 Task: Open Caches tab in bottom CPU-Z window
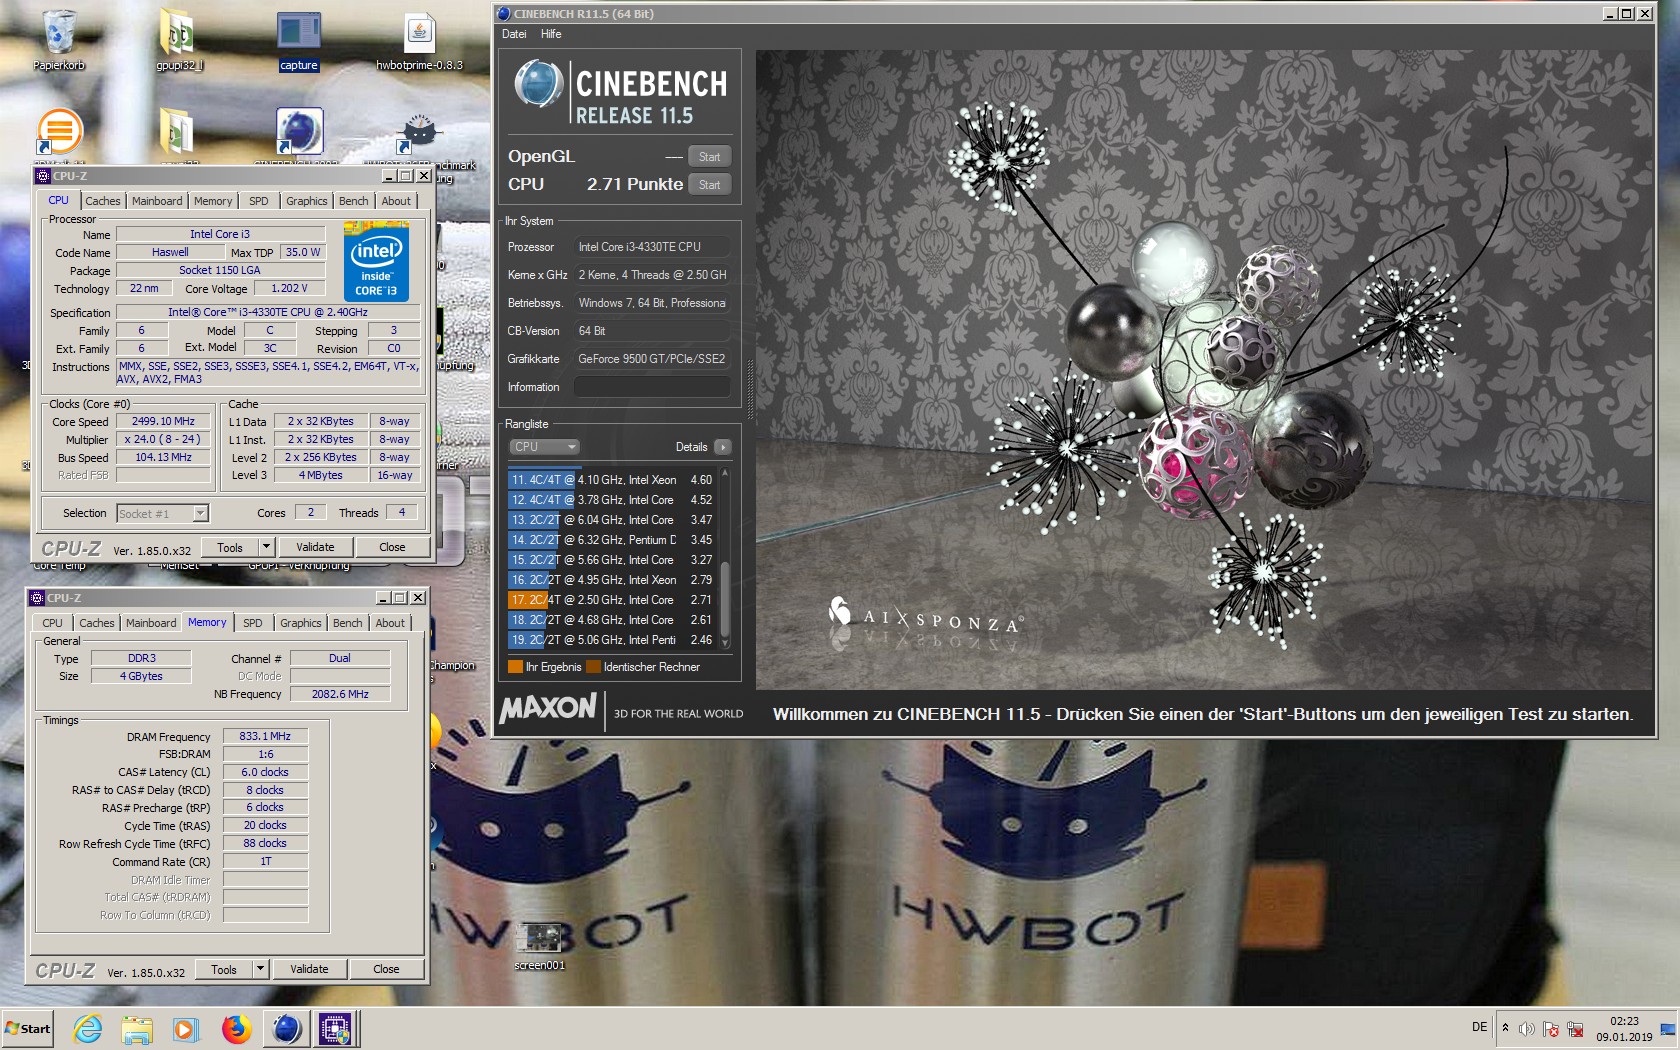click(96, 623)
